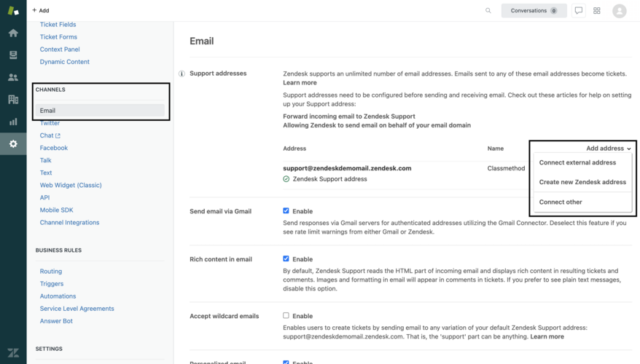Screen dimensions: 640x364
Task: Toggle the Add address dropdown
Action: pyautogui.click(x=608, y=149)
